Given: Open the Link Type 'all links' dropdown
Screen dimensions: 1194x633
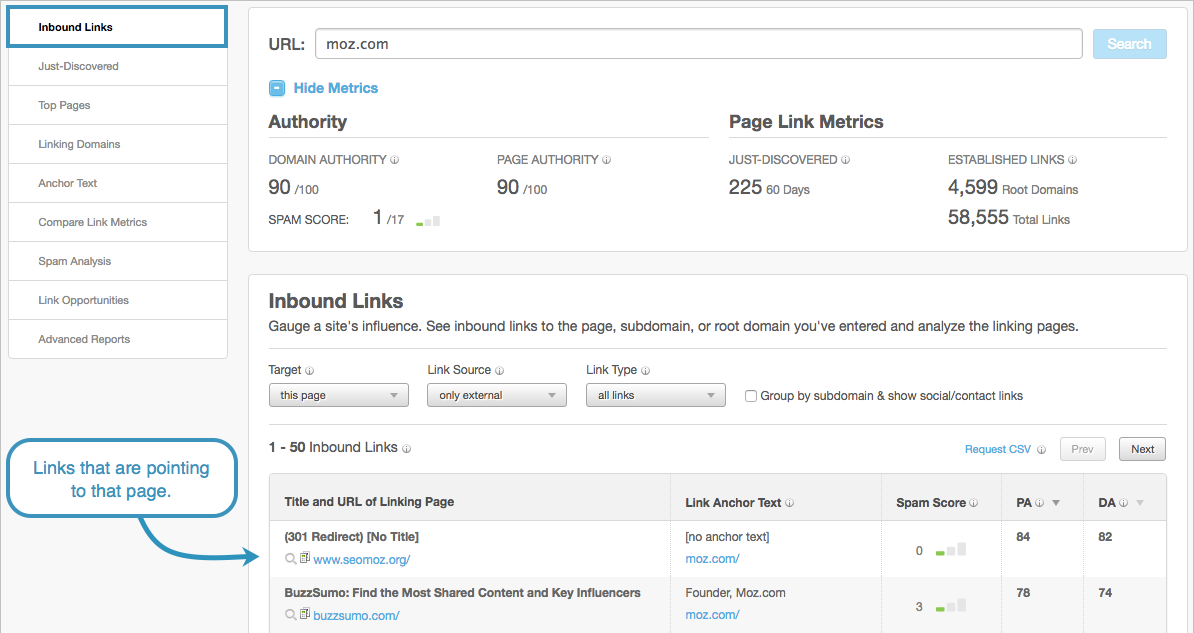Looking at the screenshot, I should point(656,395).
